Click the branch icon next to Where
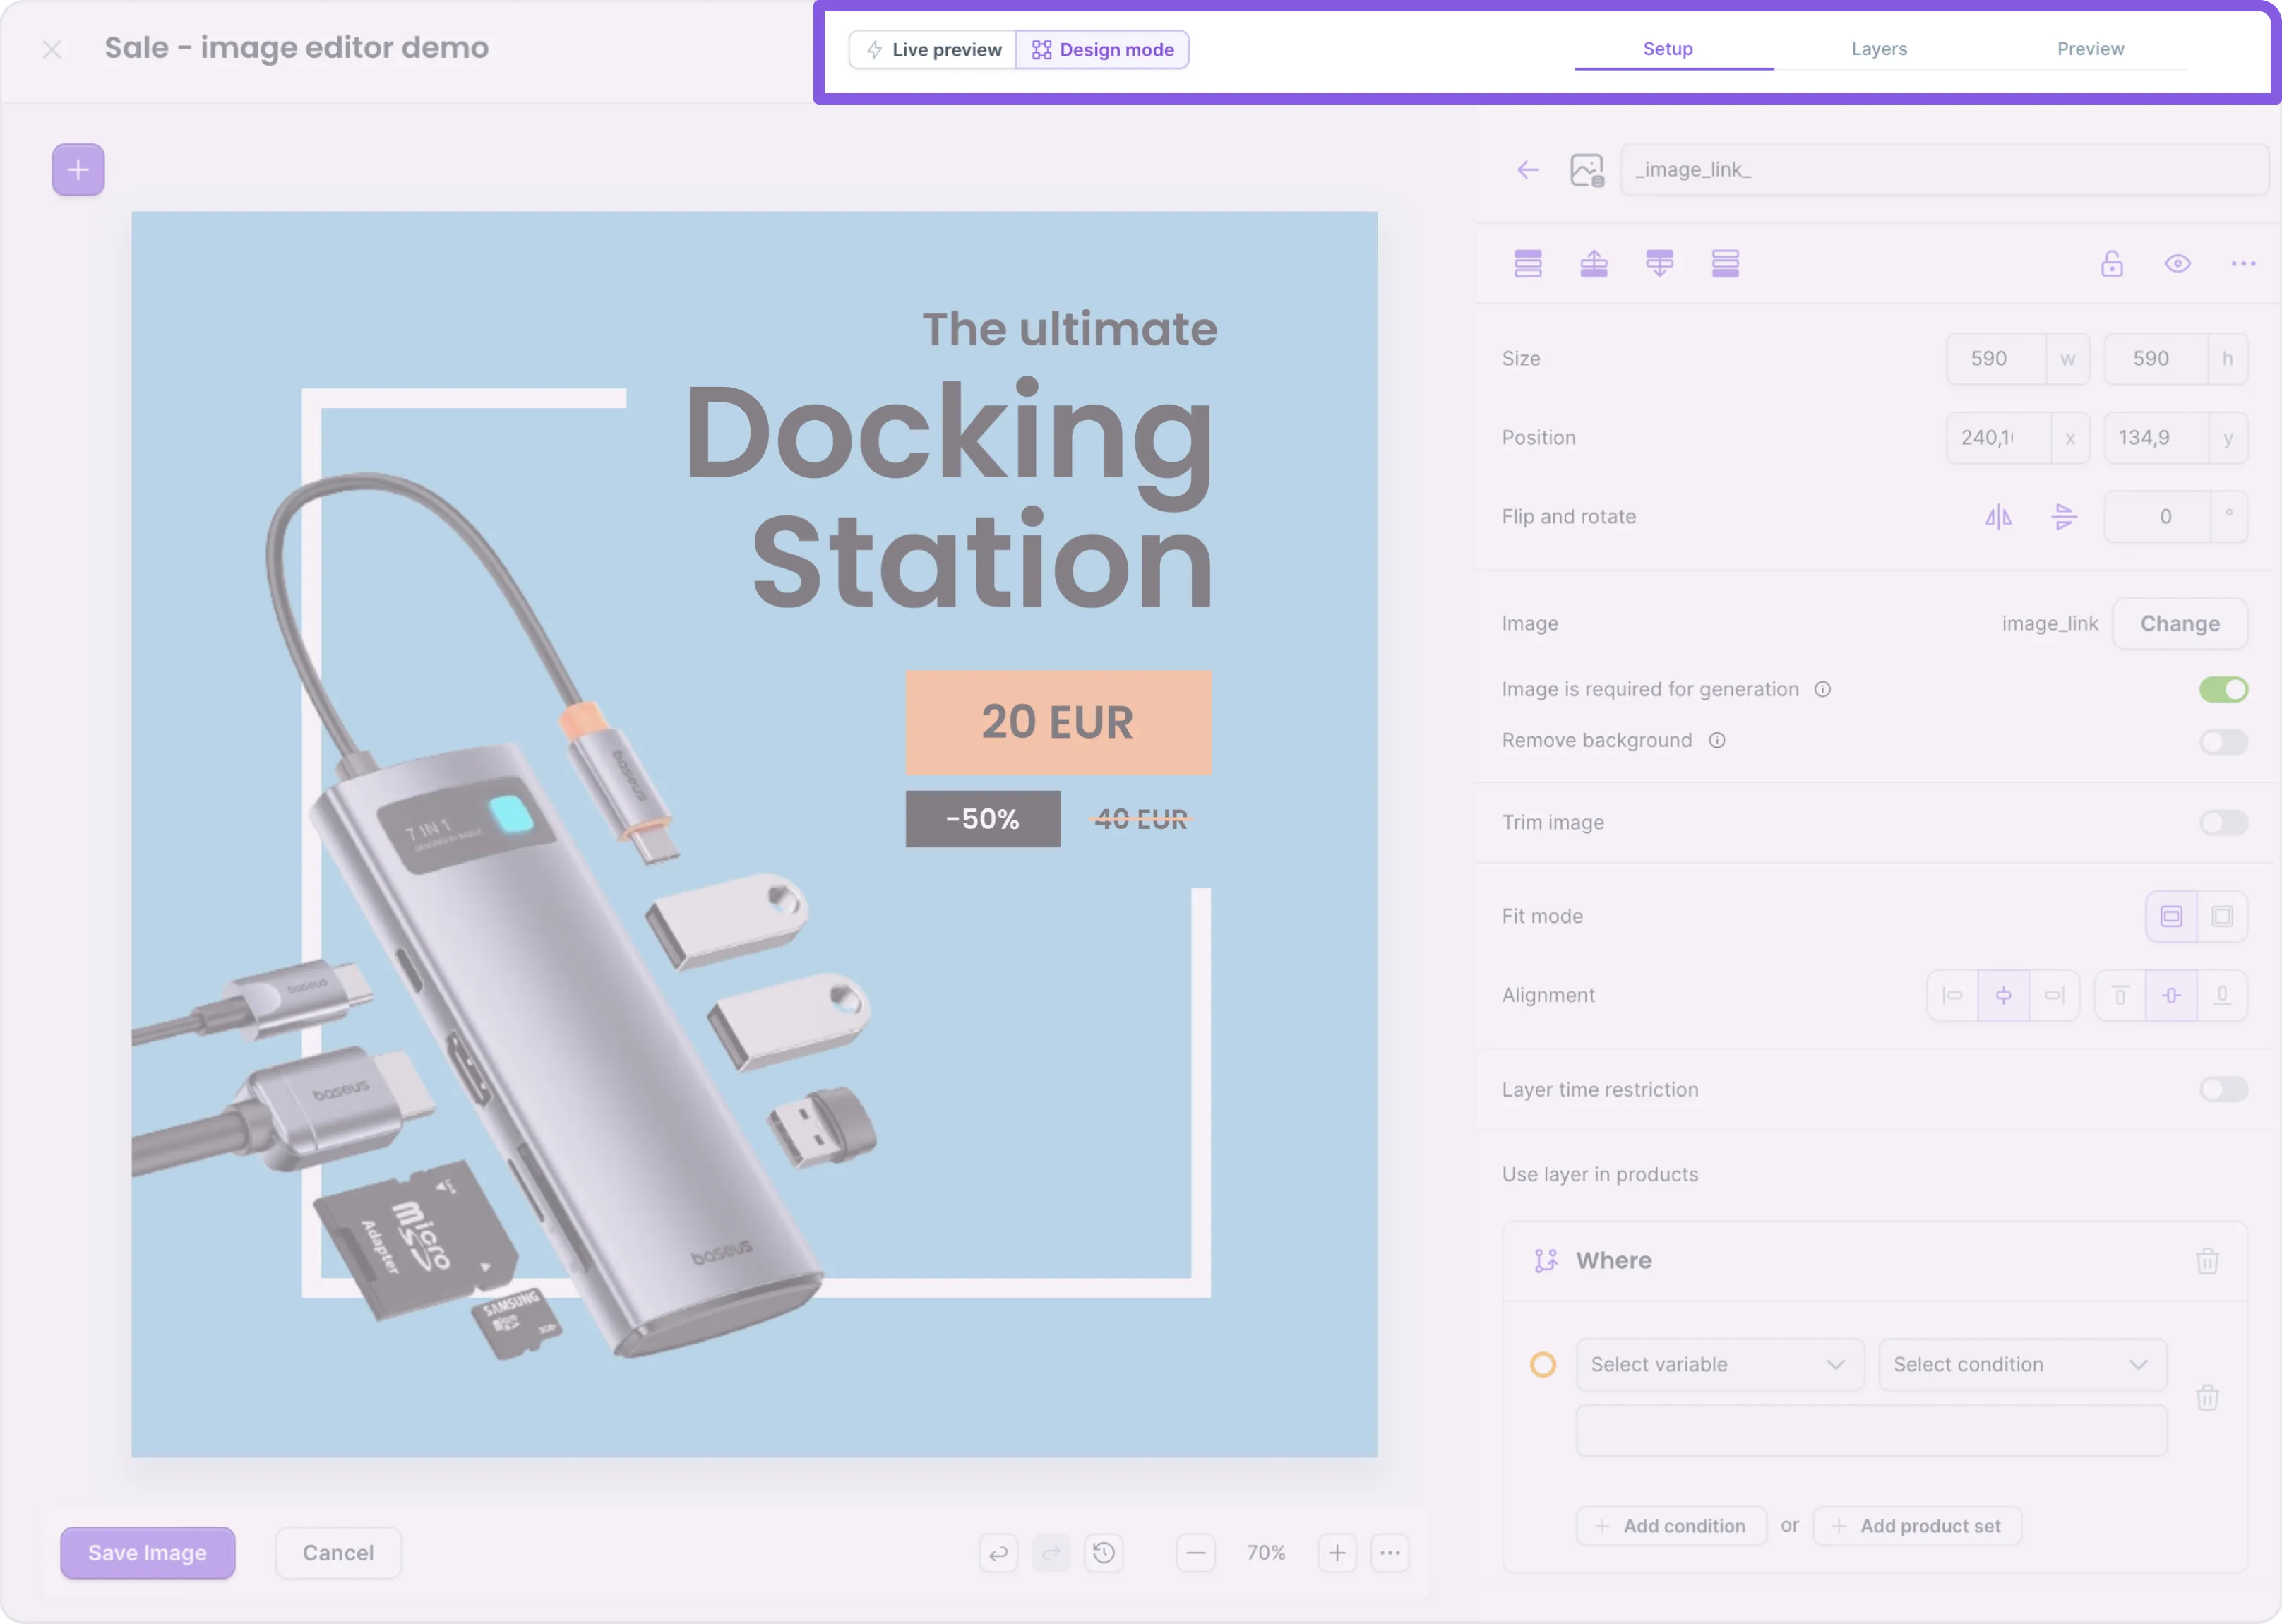The width and height of the screenshot is (2282, 1624). [x=1546, y=1261]
